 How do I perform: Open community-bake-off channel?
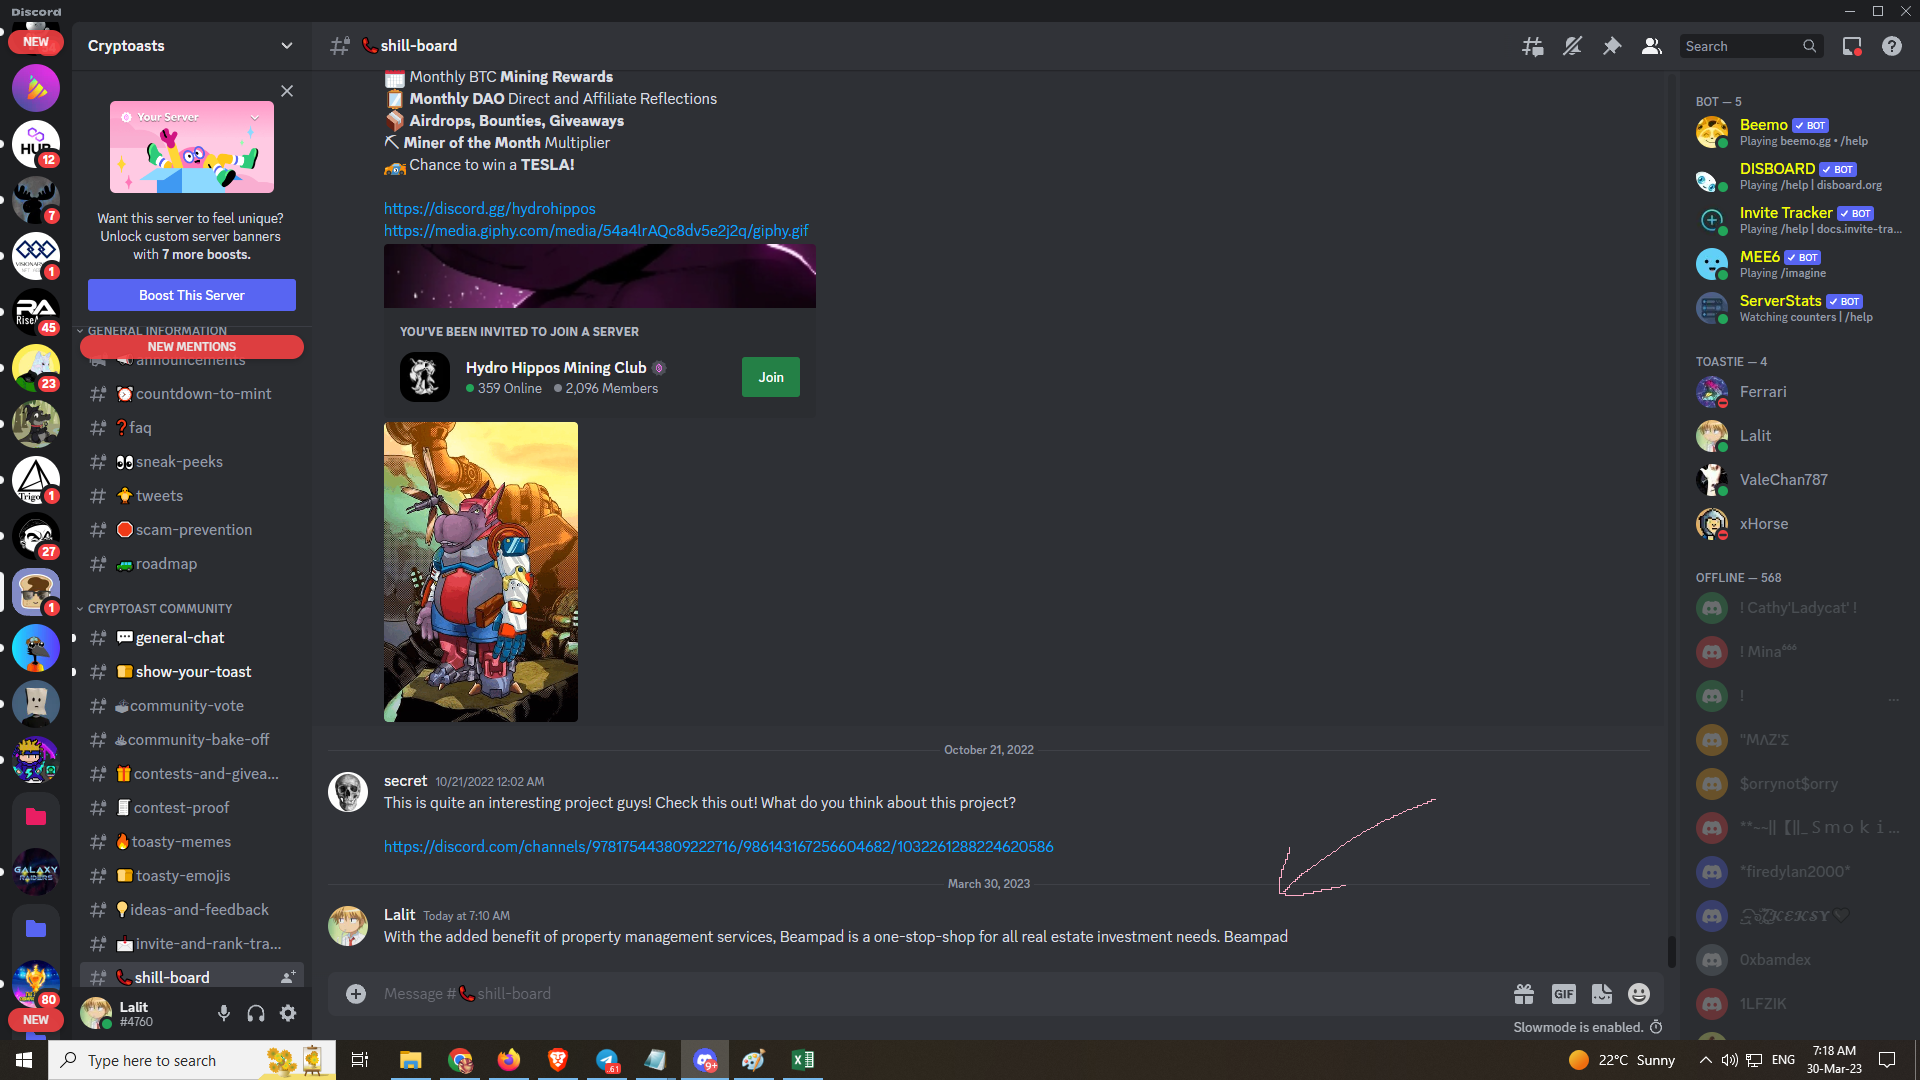tap(192, 740)
